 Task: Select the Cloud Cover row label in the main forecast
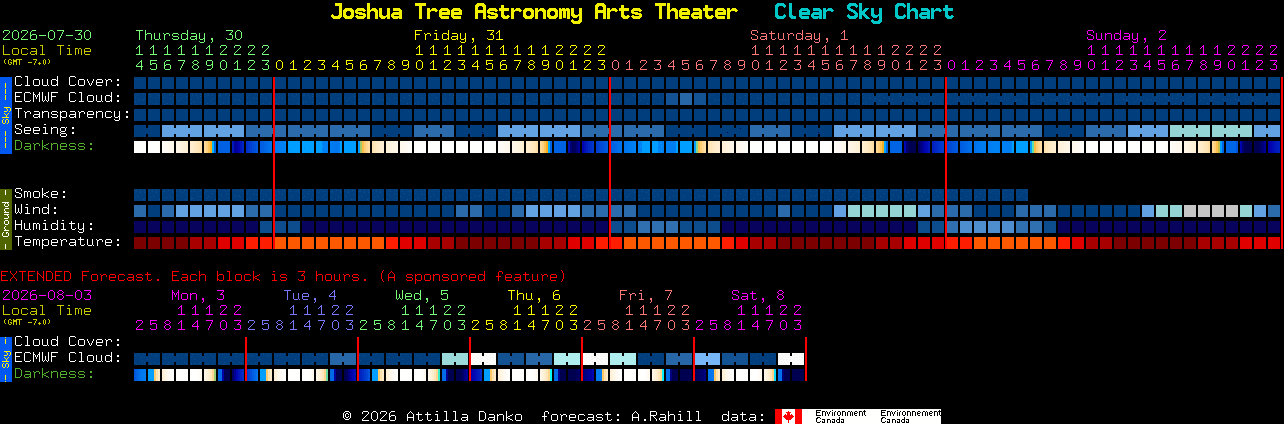tap(68, 82)
